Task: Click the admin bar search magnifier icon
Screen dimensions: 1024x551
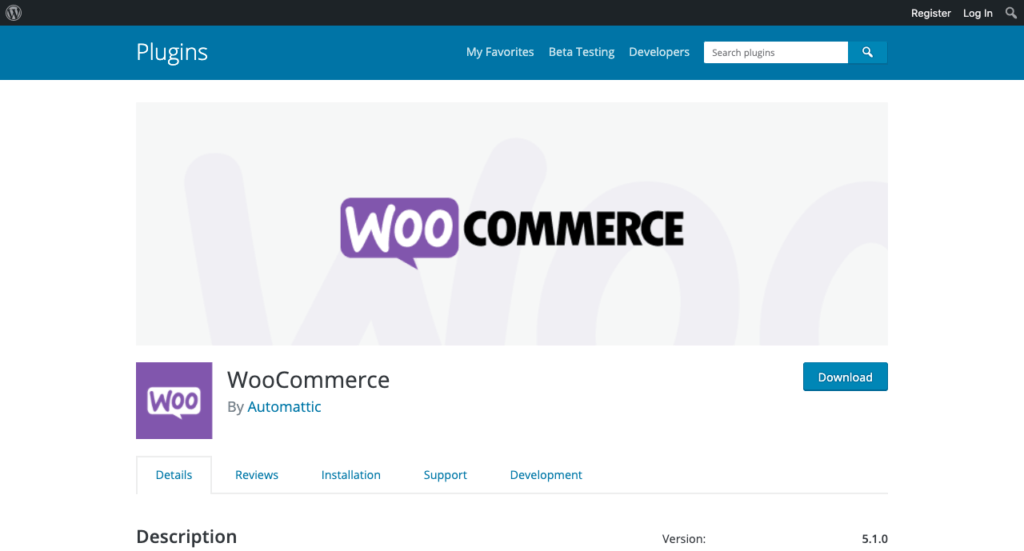Action: 1010,13
